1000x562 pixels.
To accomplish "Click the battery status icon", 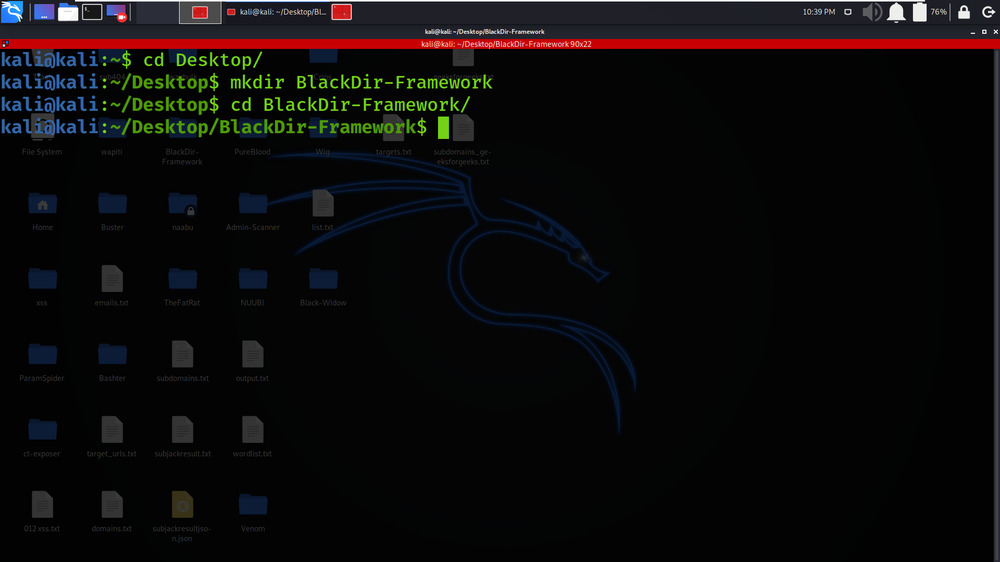I will 919,12.
